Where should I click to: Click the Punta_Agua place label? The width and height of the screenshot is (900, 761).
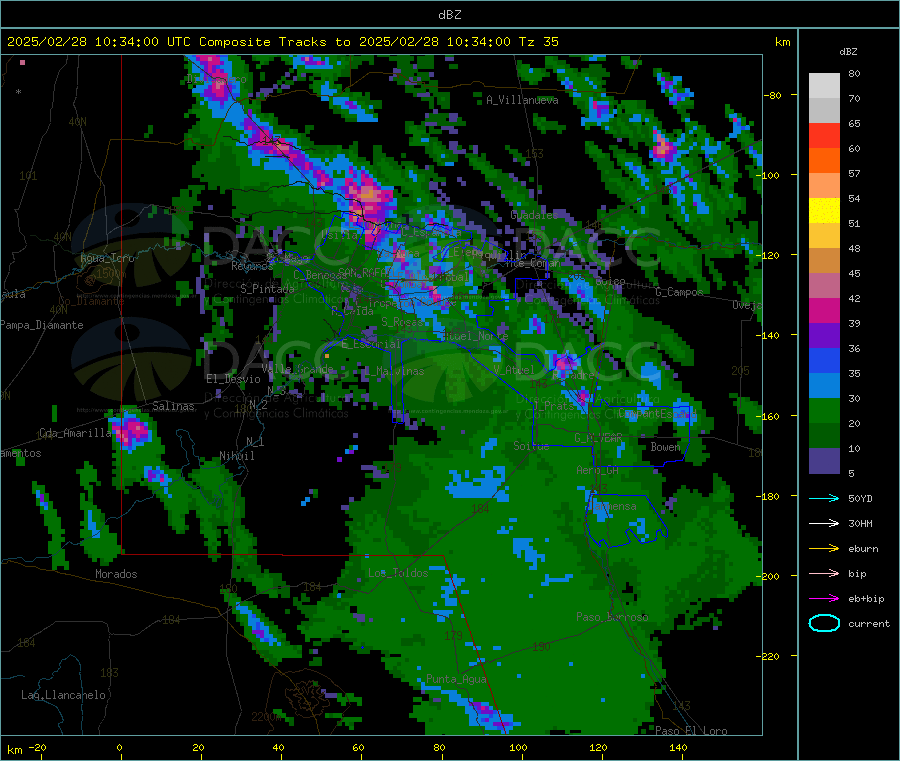(456, 679)
